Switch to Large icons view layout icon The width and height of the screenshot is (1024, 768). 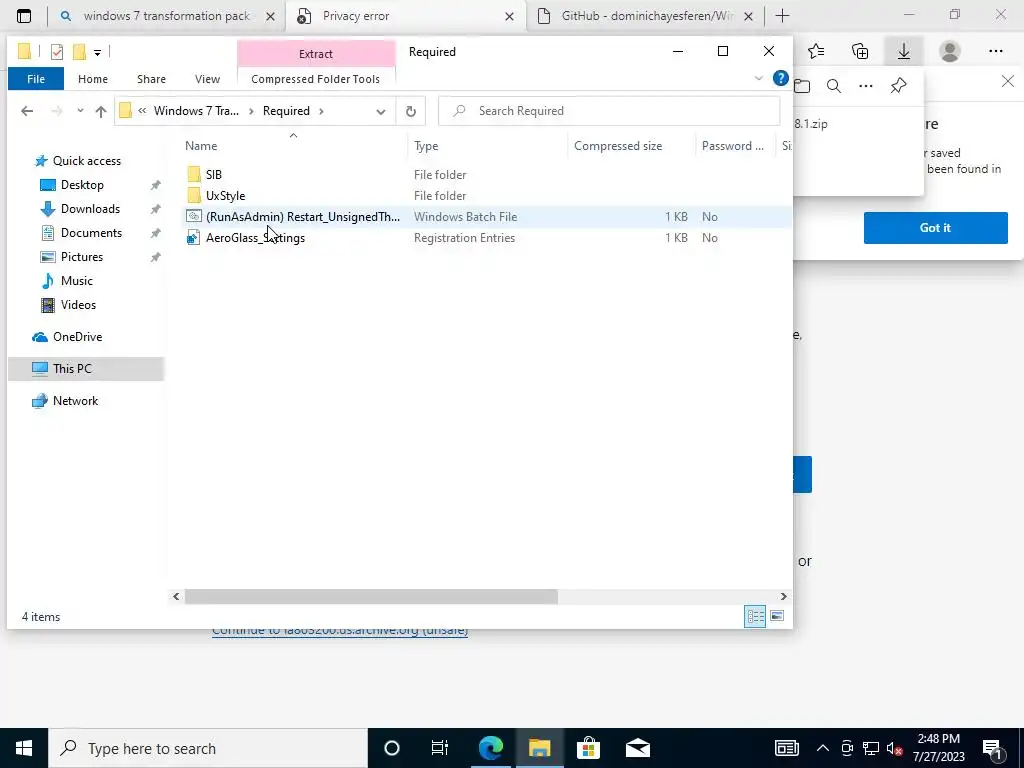(777, 616)
